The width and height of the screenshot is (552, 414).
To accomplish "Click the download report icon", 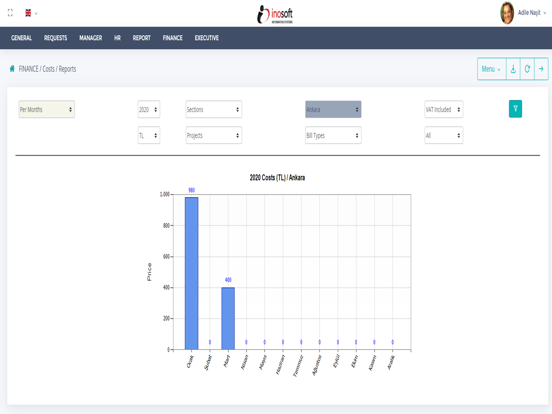I will (x=513, y=69).
